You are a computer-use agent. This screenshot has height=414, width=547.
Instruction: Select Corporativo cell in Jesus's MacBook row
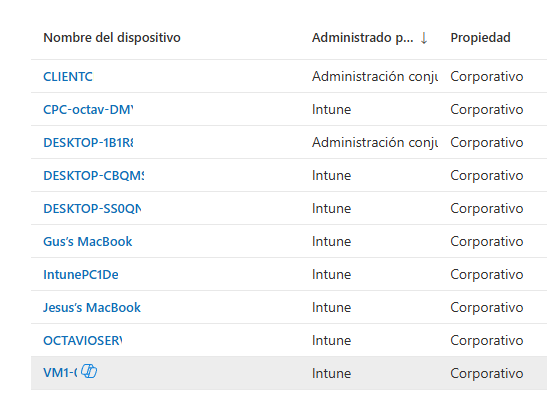487,307
